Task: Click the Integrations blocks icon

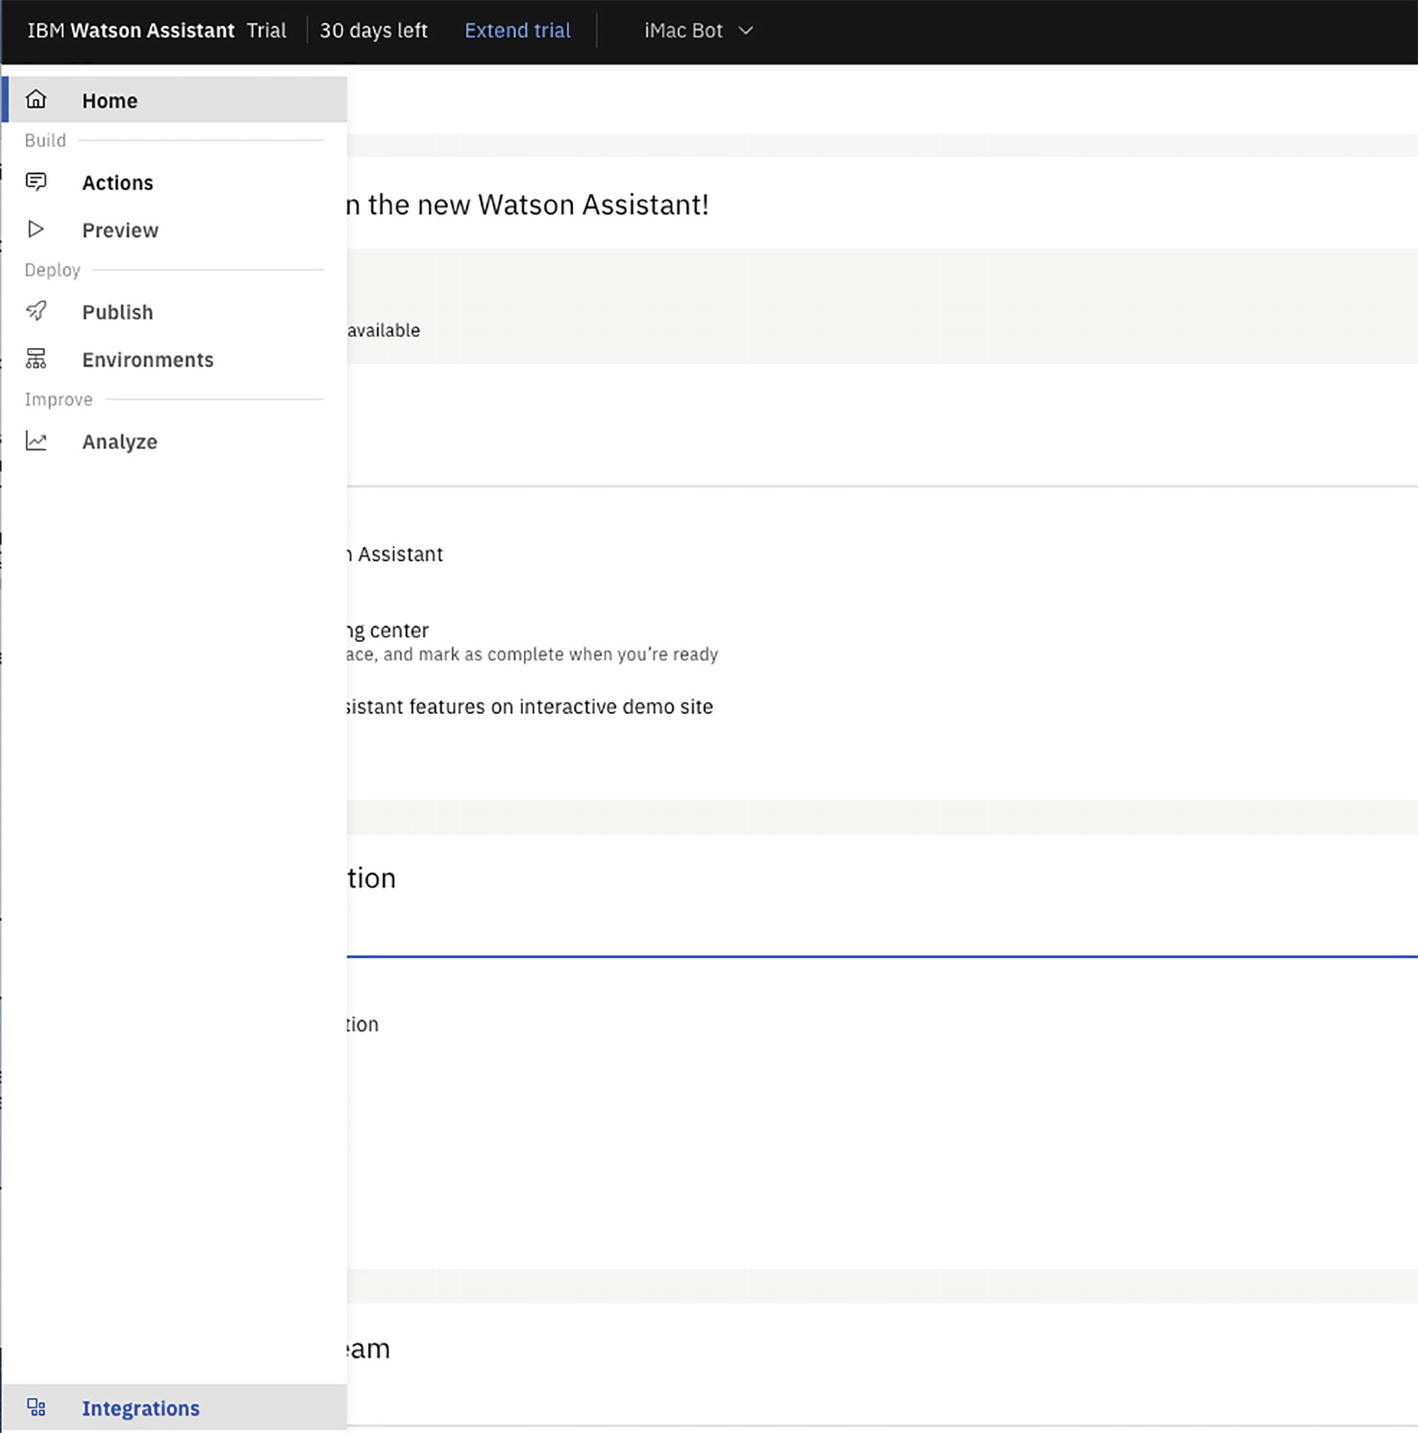Action: [x=36, y=1408]
